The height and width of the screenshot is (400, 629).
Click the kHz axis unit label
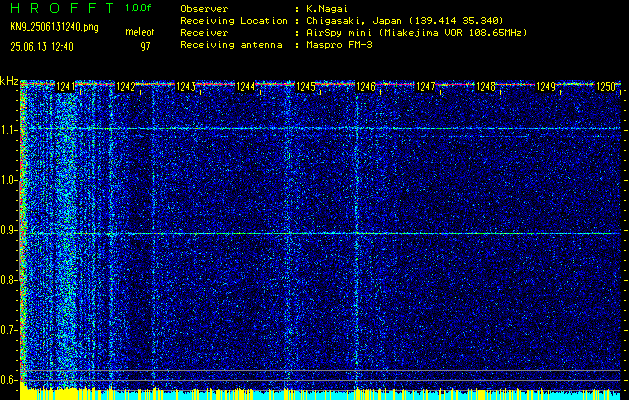[9, 81]
